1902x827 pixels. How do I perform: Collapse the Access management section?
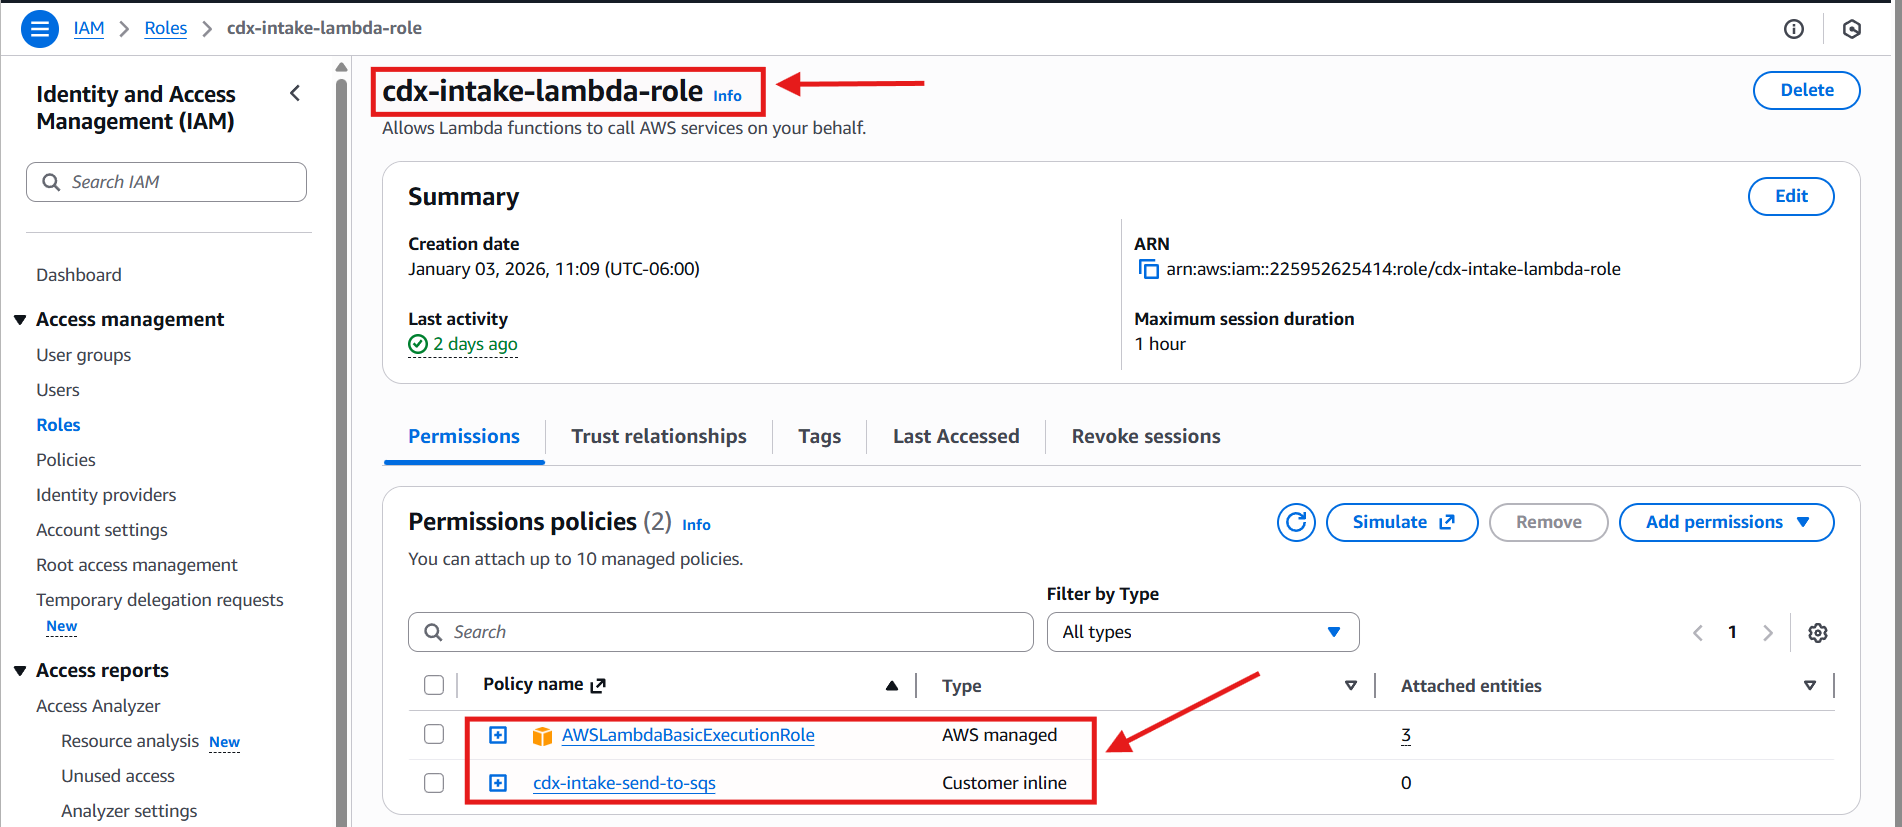[20, 320]
